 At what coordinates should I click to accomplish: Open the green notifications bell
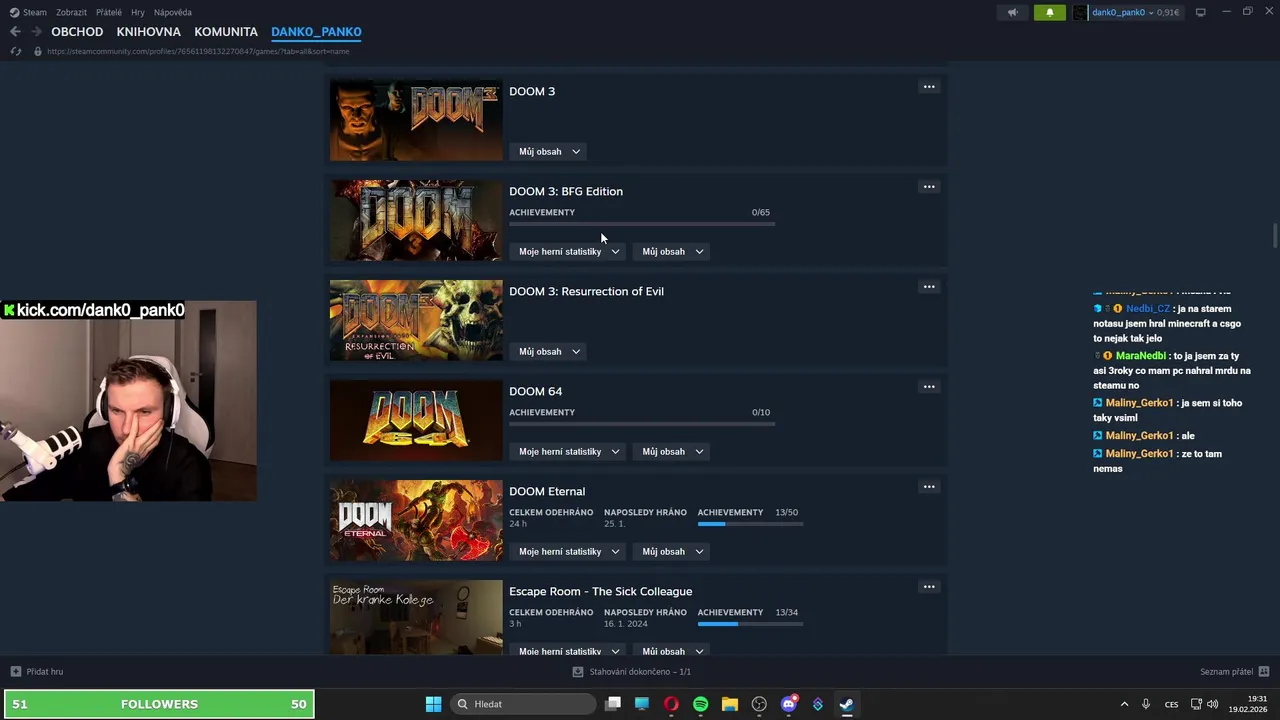click(1049, 12)
